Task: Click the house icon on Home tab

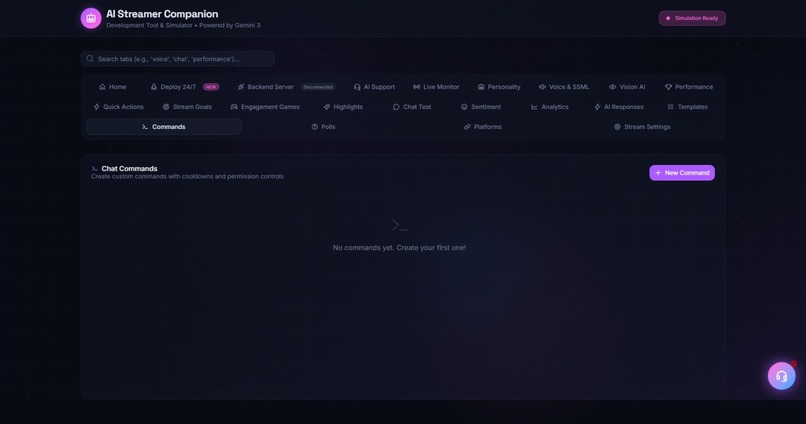Action: pyautogui.click(x=102, y=87)
